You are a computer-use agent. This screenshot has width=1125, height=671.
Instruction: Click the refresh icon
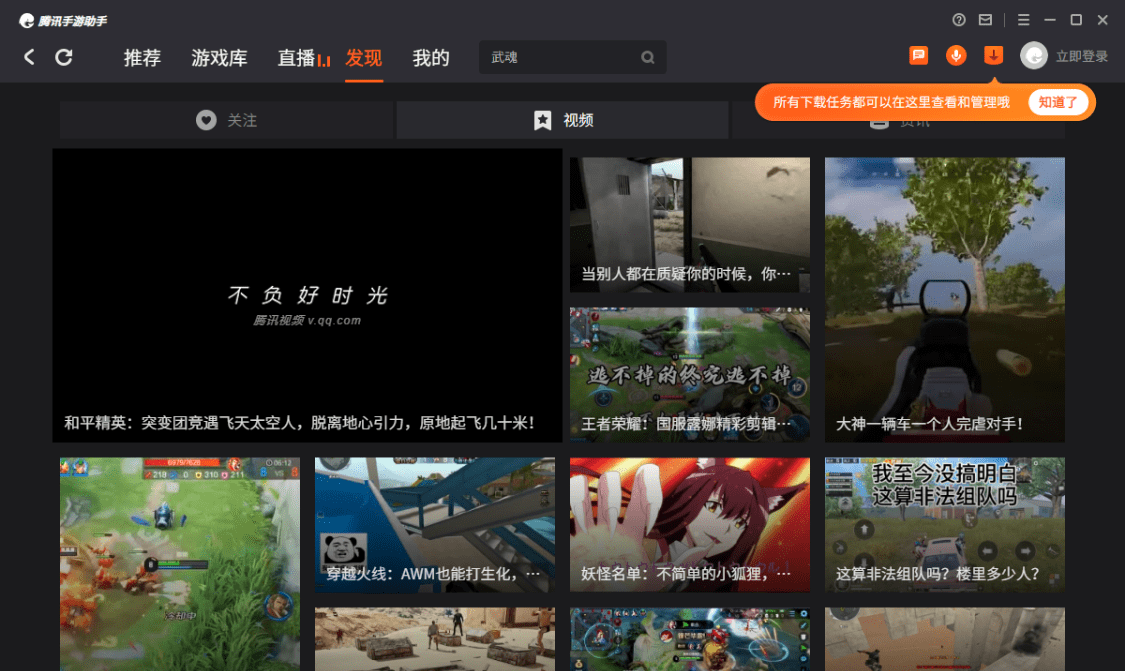click(x=64, y=57)
